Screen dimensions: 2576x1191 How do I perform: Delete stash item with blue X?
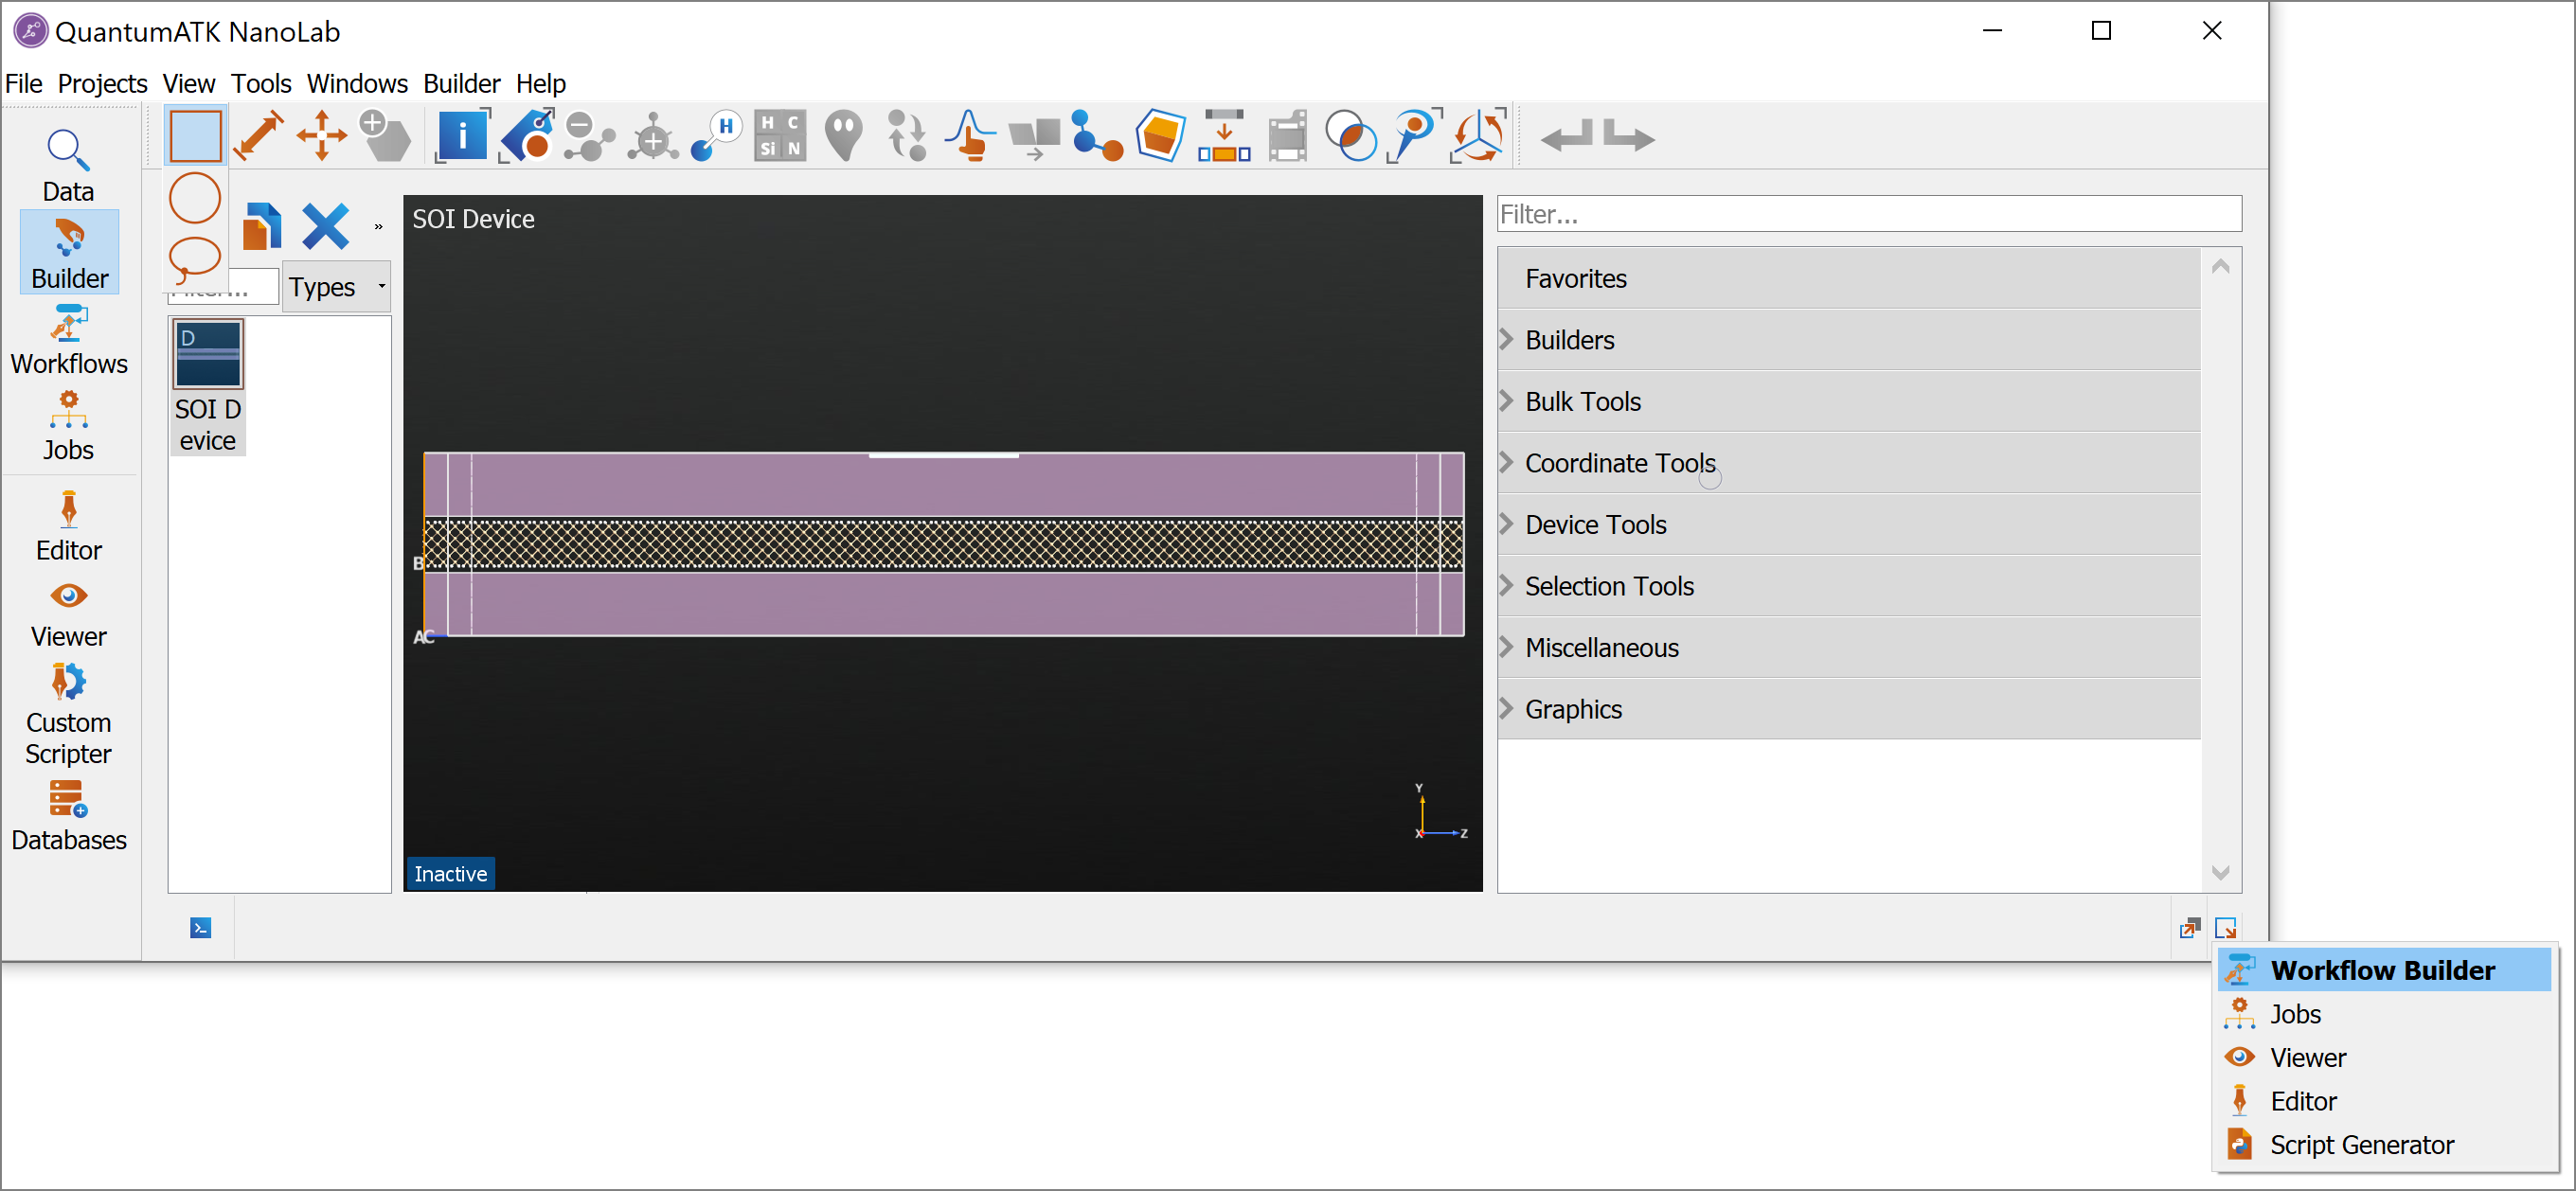[x=326, y=226]
